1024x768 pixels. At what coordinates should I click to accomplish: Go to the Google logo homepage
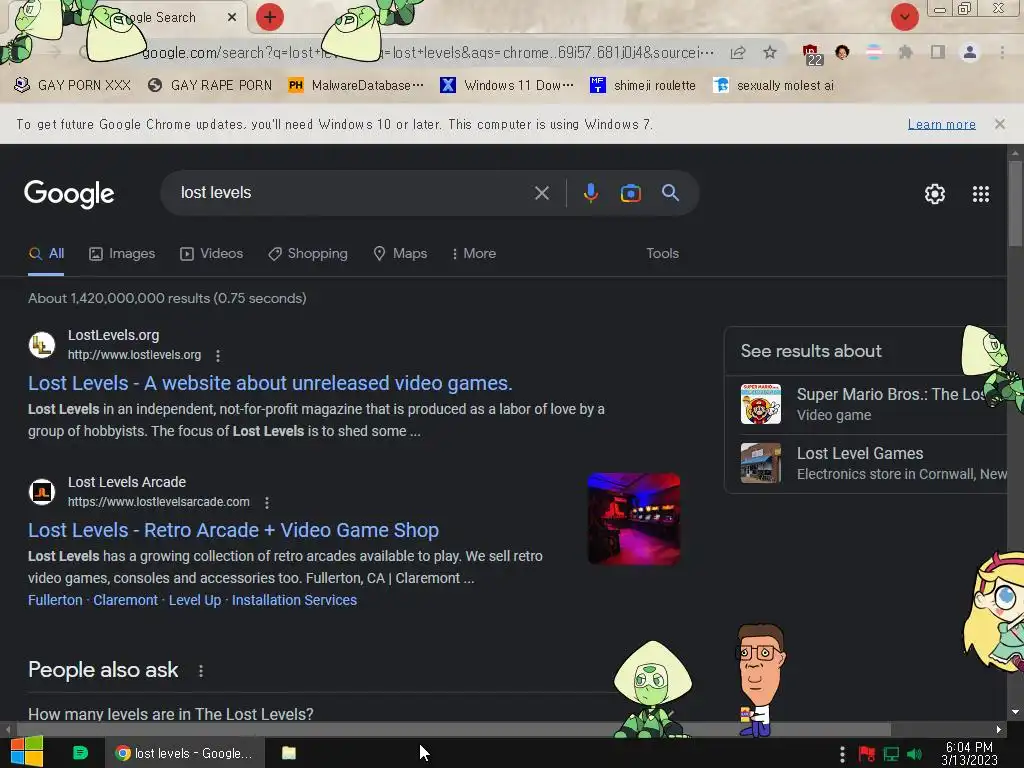(69, 194)
